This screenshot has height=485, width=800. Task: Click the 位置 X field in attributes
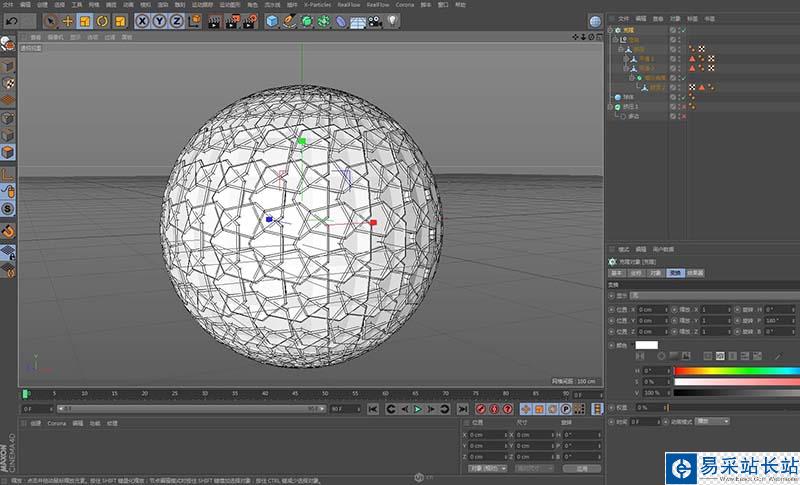pyautogui.click(x=652, y=309)
